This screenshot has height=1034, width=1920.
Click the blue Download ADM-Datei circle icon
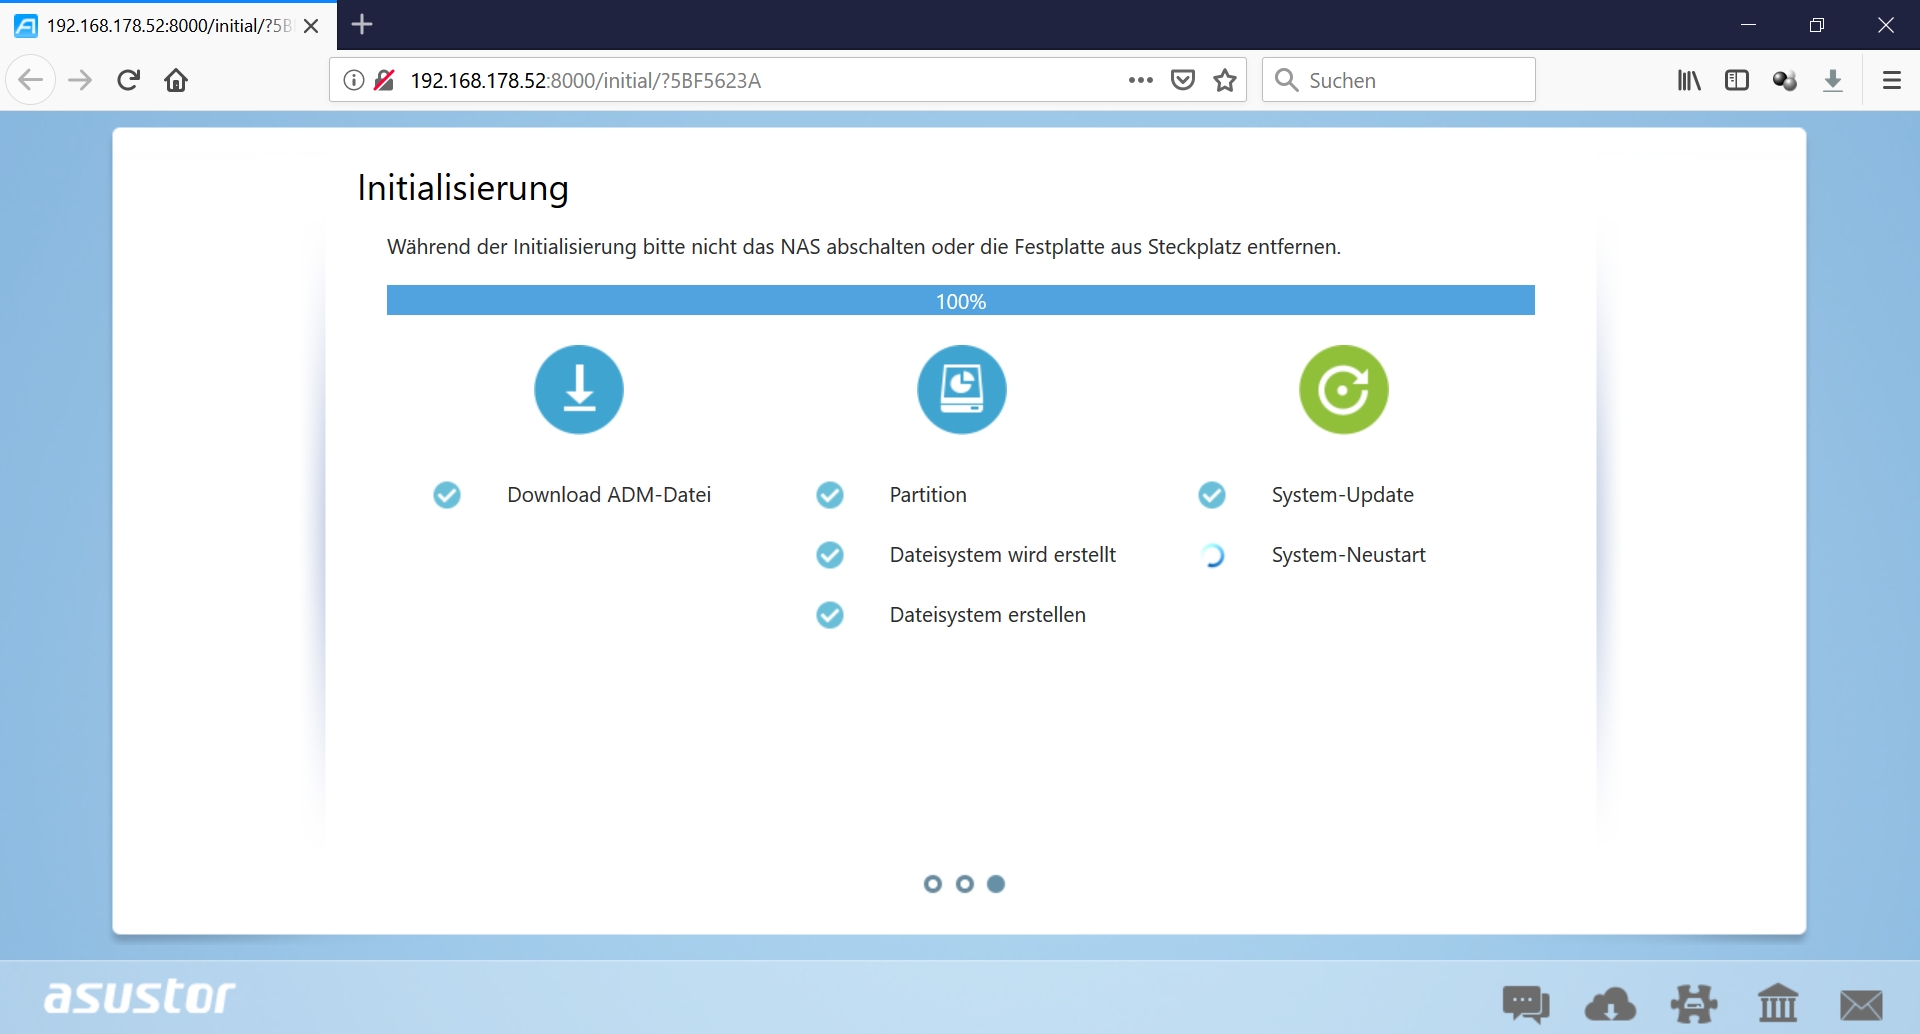click(578, 389)
